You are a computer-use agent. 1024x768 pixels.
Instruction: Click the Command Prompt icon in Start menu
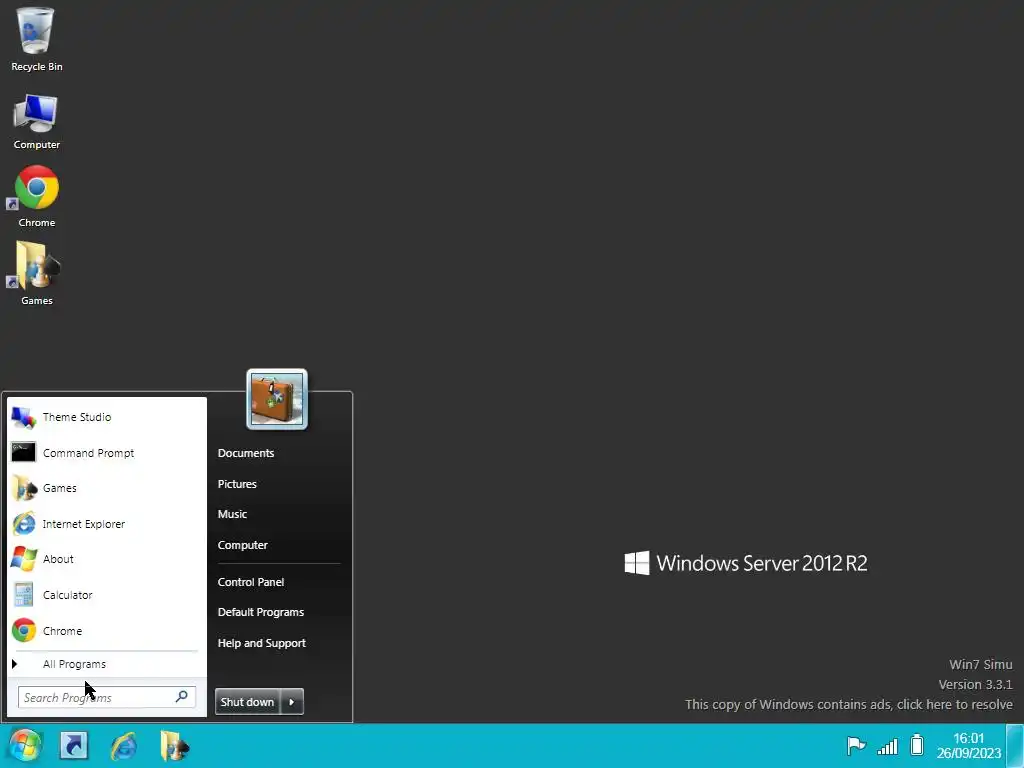point(24,452)
